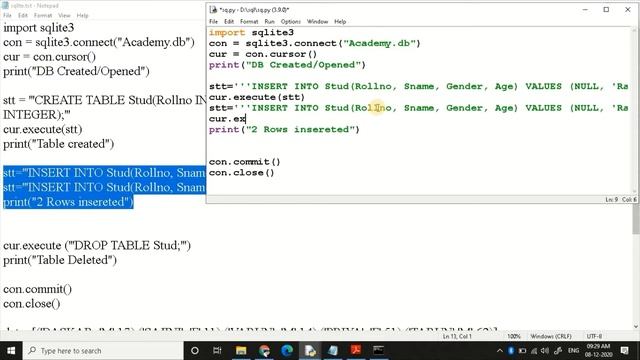Open Notepad's View menu
The image size is (640, 360).
click(64, 16)
